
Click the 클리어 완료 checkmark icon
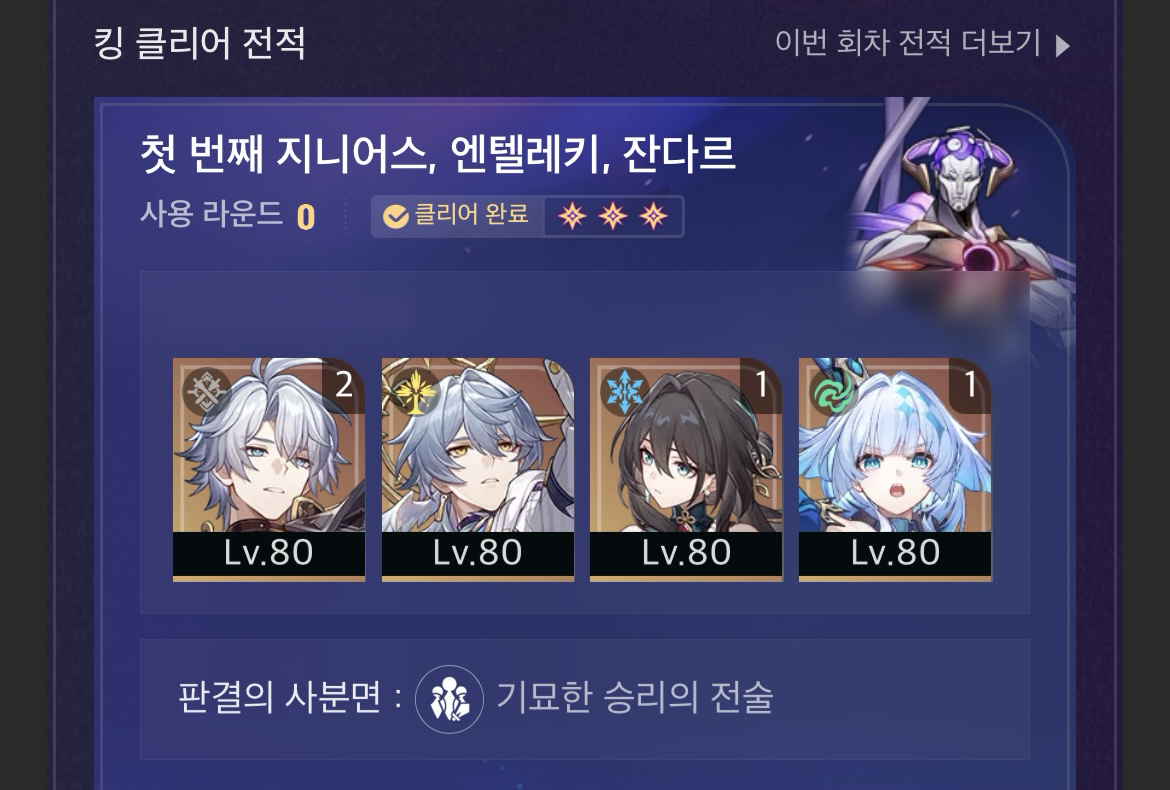pos(395,216)
